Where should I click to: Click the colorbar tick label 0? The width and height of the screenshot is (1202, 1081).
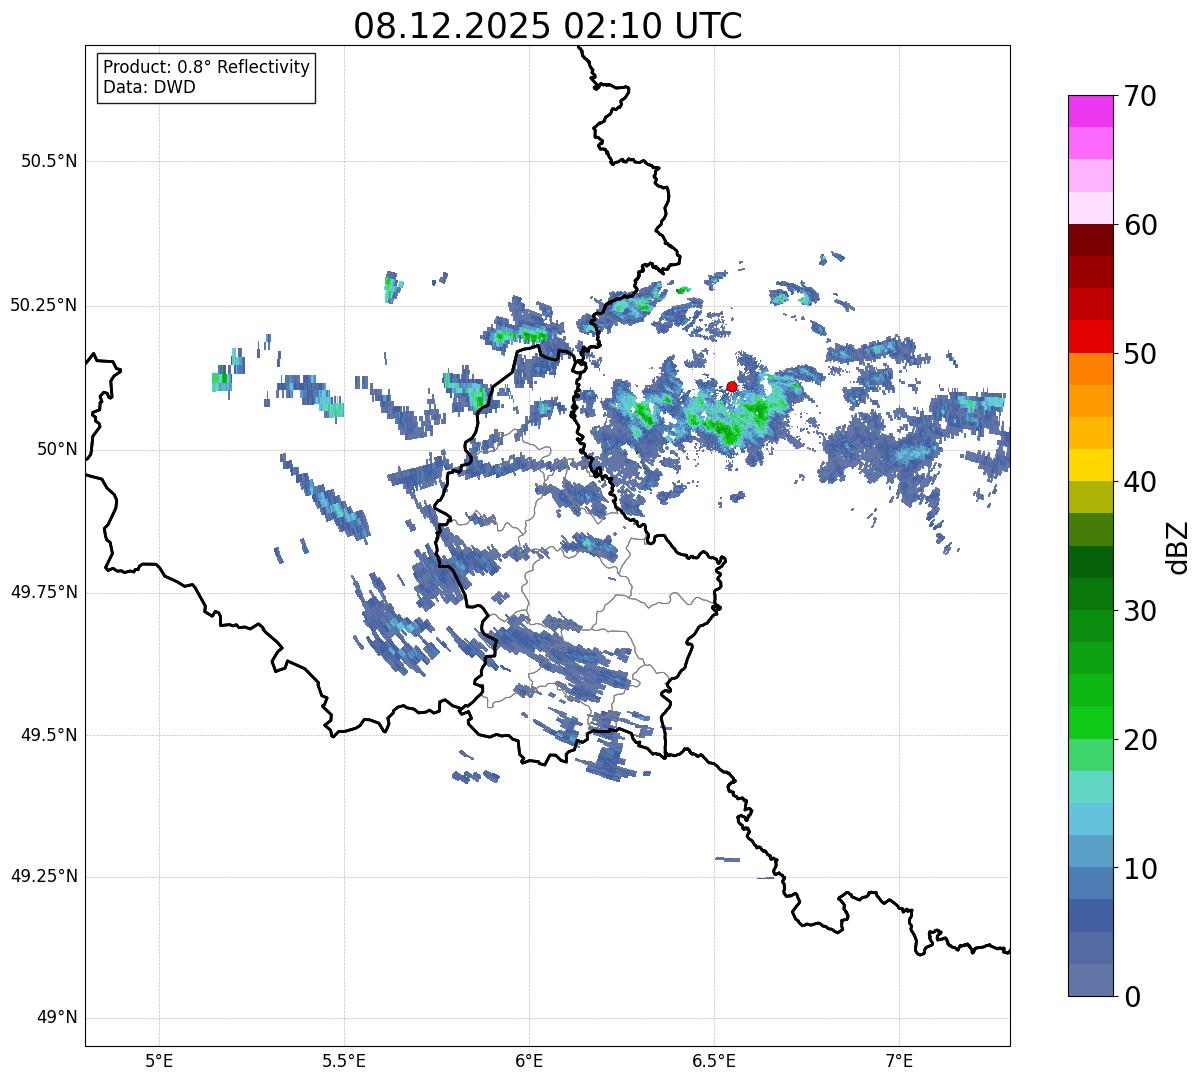[x=1133, y=997]
